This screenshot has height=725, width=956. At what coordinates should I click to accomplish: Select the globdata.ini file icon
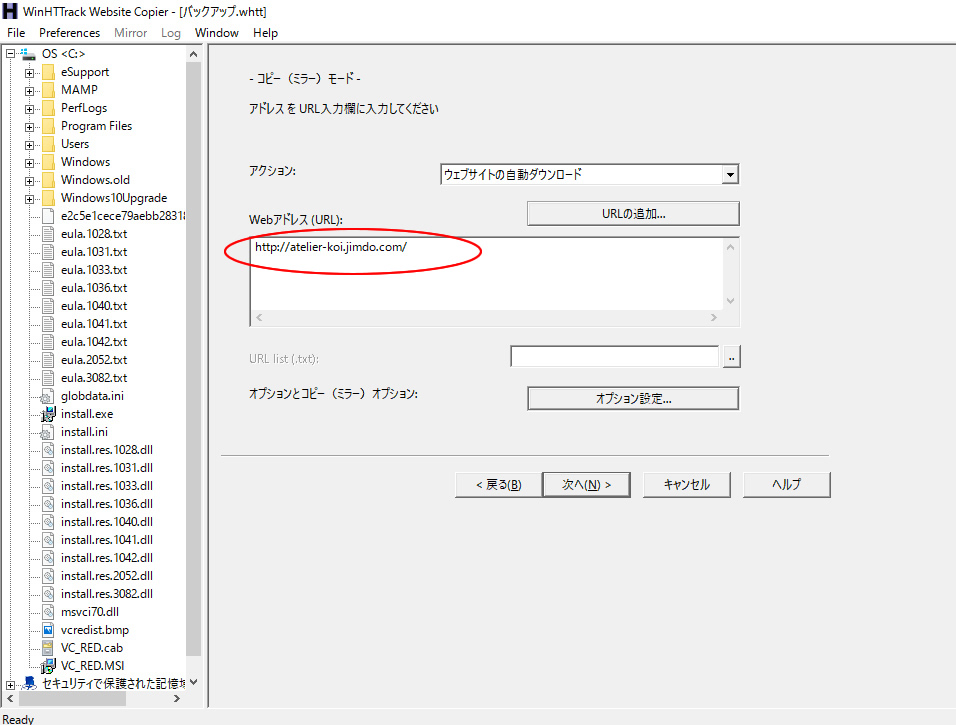(48, 395)
